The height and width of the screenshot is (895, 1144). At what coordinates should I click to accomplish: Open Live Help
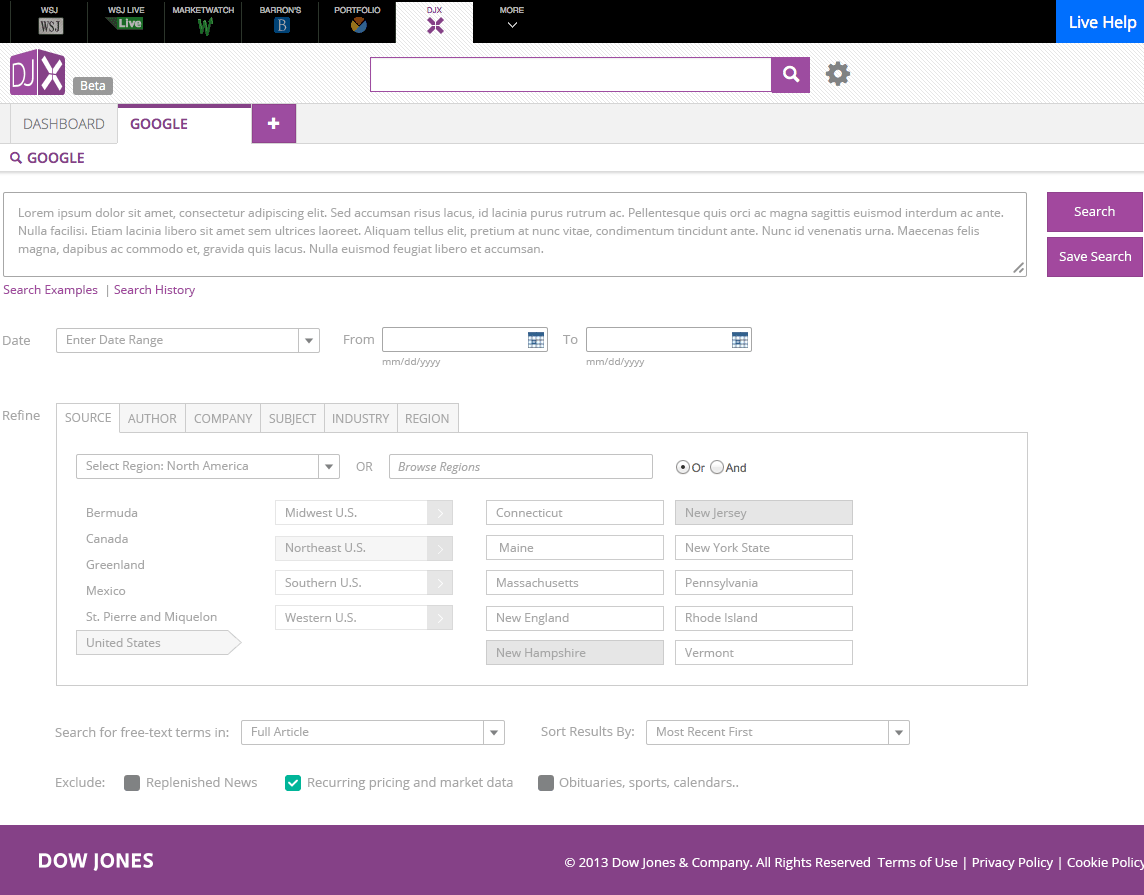tap(1100, 22)
